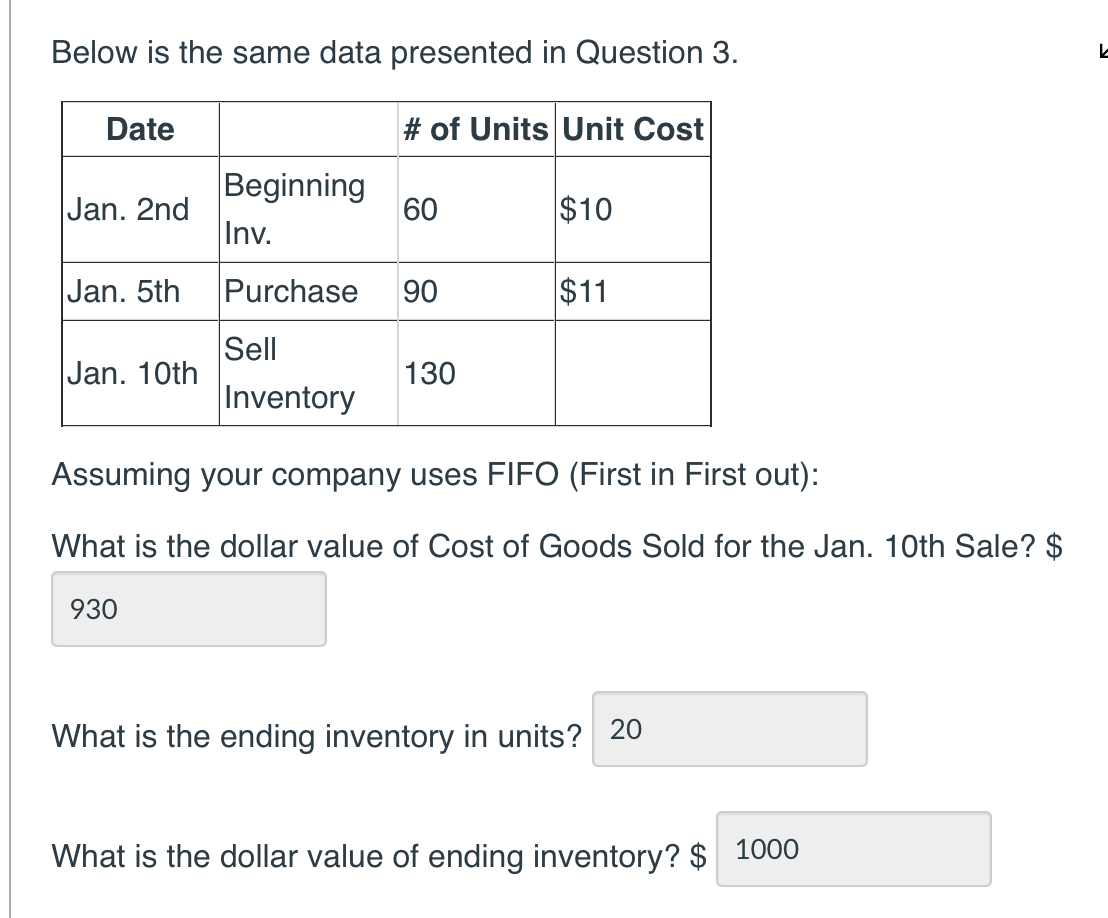Click the FIFO assumption sentence
The image size is (1108, 918).
pos(434,474)
